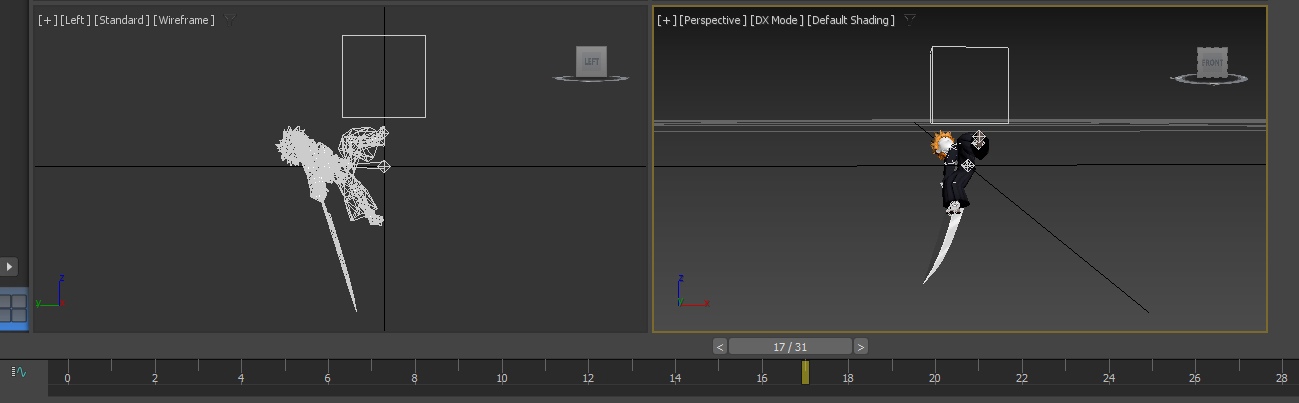1299x403 pixels.
Task: Open the [Standard] viewport menu
Action: click(x=121, y=20)
